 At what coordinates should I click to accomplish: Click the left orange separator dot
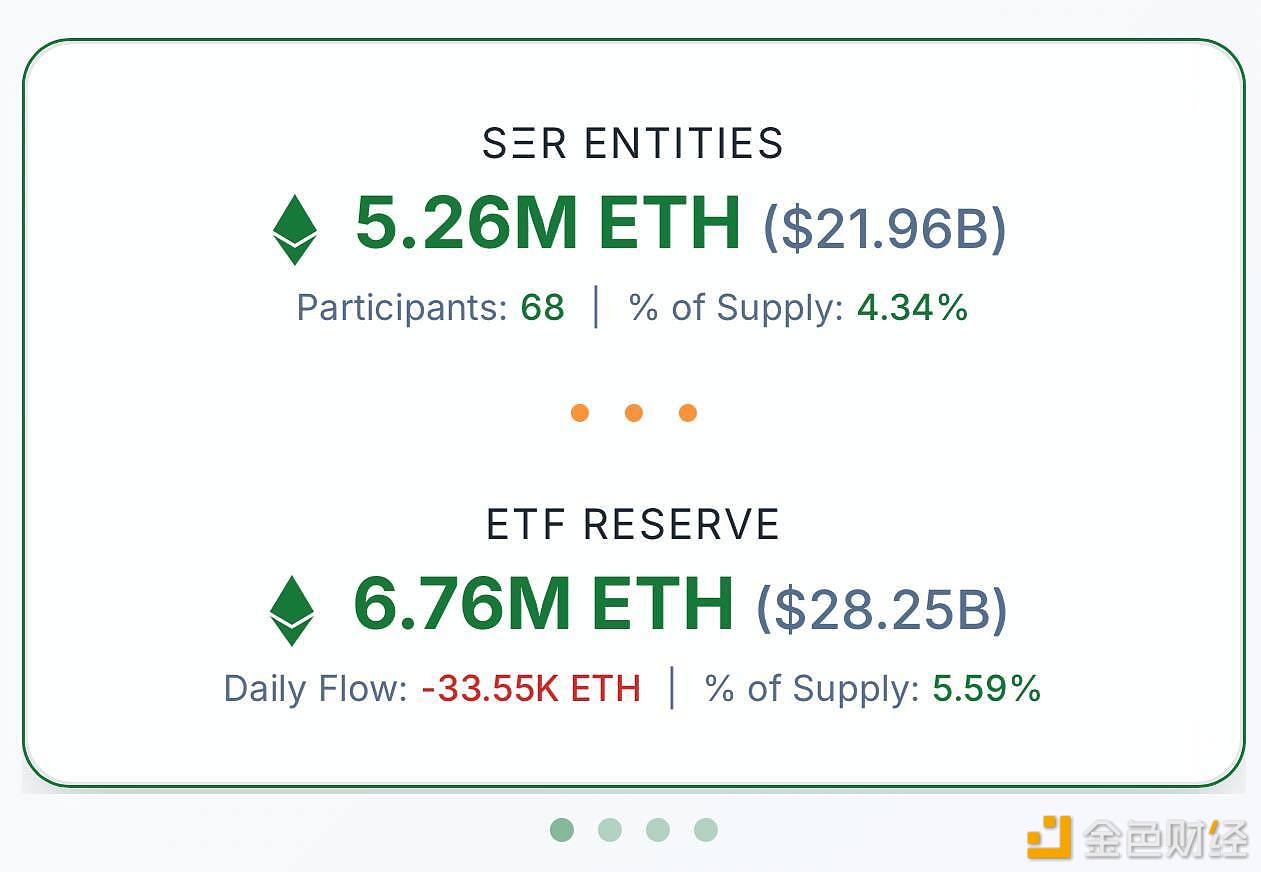[x=580, y=413]
